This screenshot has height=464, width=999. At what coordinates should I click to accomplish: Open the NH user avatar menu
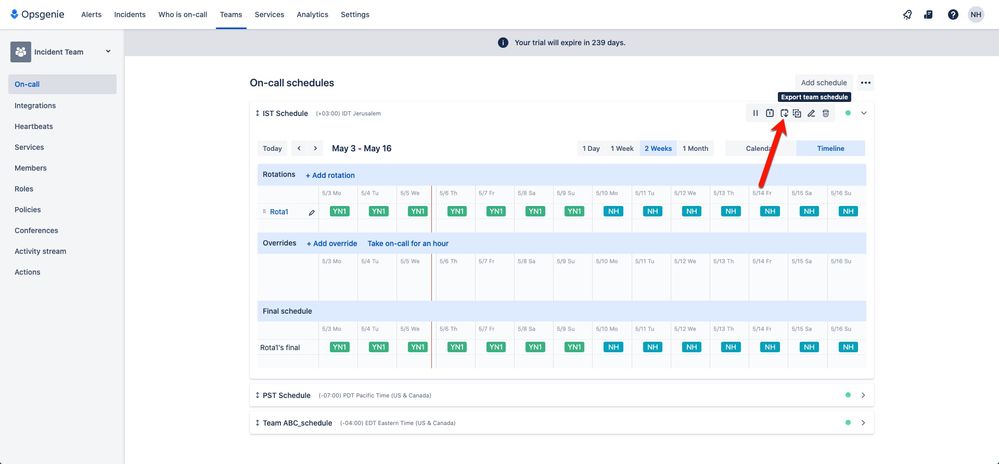click(976, 15)
